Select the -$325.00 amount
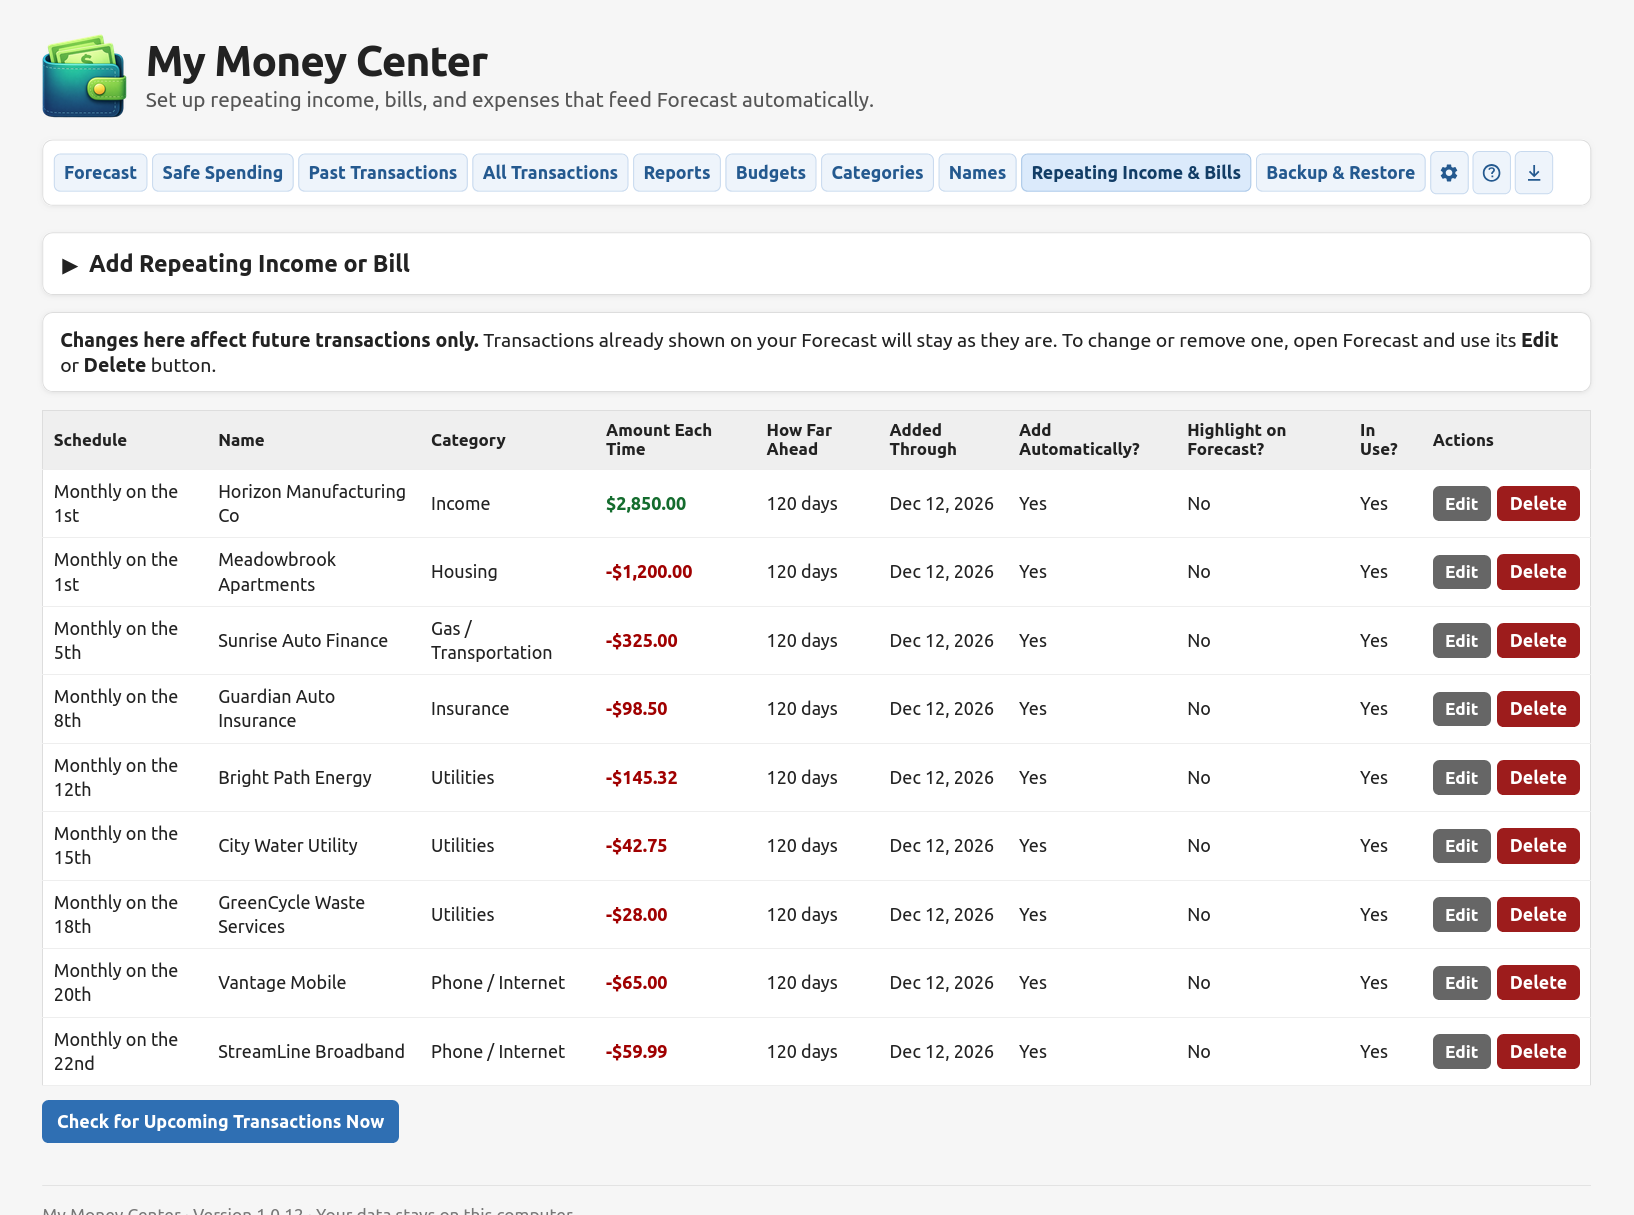The width and height of the screenshot is (1634, 1215). tap(642, 641)
